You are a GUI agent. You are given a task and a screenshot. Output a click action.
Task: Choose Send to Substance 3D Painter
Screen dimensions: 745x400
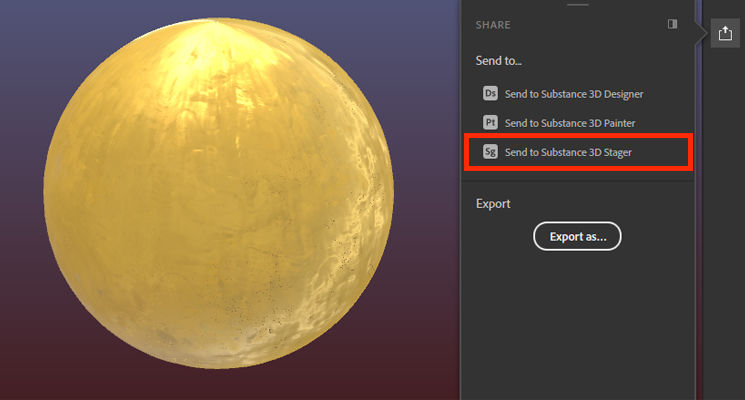(570, 123)
